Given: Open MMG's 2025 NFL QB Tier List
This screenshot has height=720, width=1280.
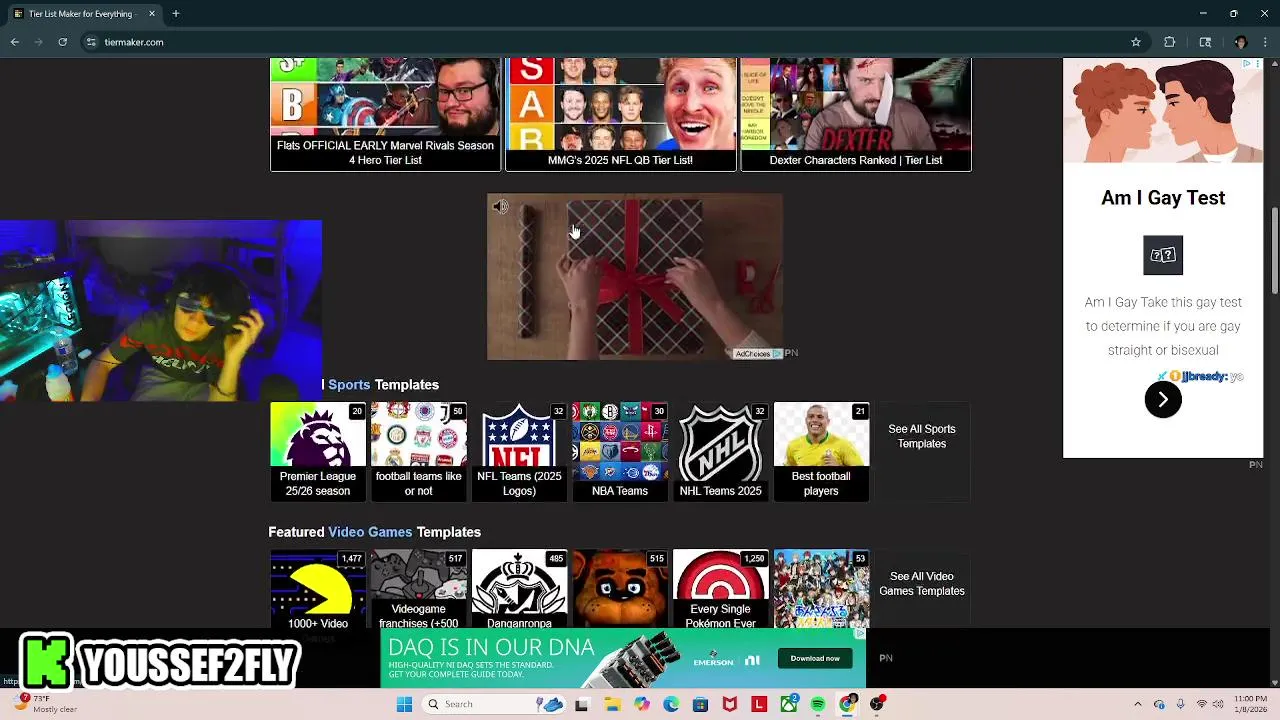Looking at the screenshot, I should (x=620, y=114).
